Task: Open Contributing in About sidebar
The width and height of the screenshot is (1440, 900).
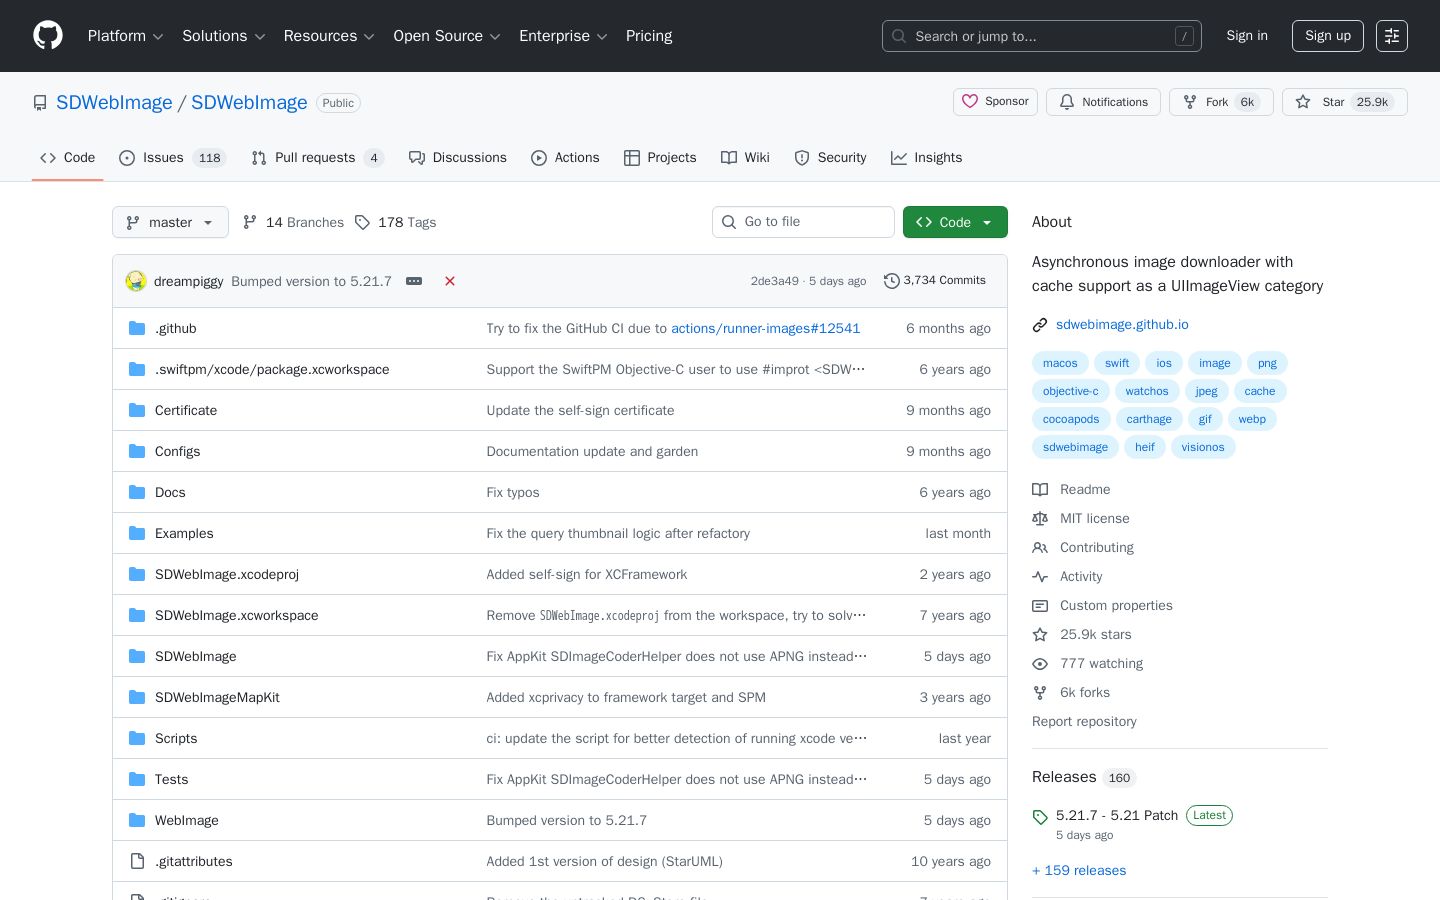Action: (1097, 548)
